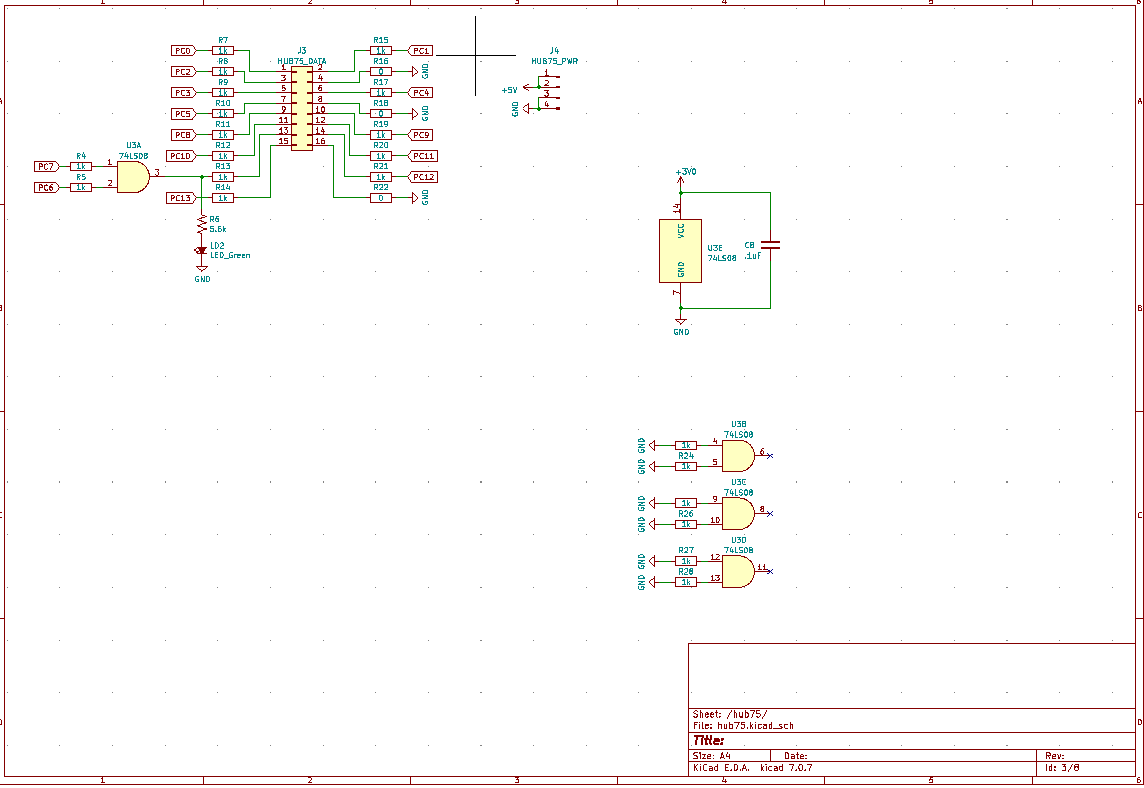
Task: Select the J4 HUB75_PWR connector
Action: click(549, 93)
